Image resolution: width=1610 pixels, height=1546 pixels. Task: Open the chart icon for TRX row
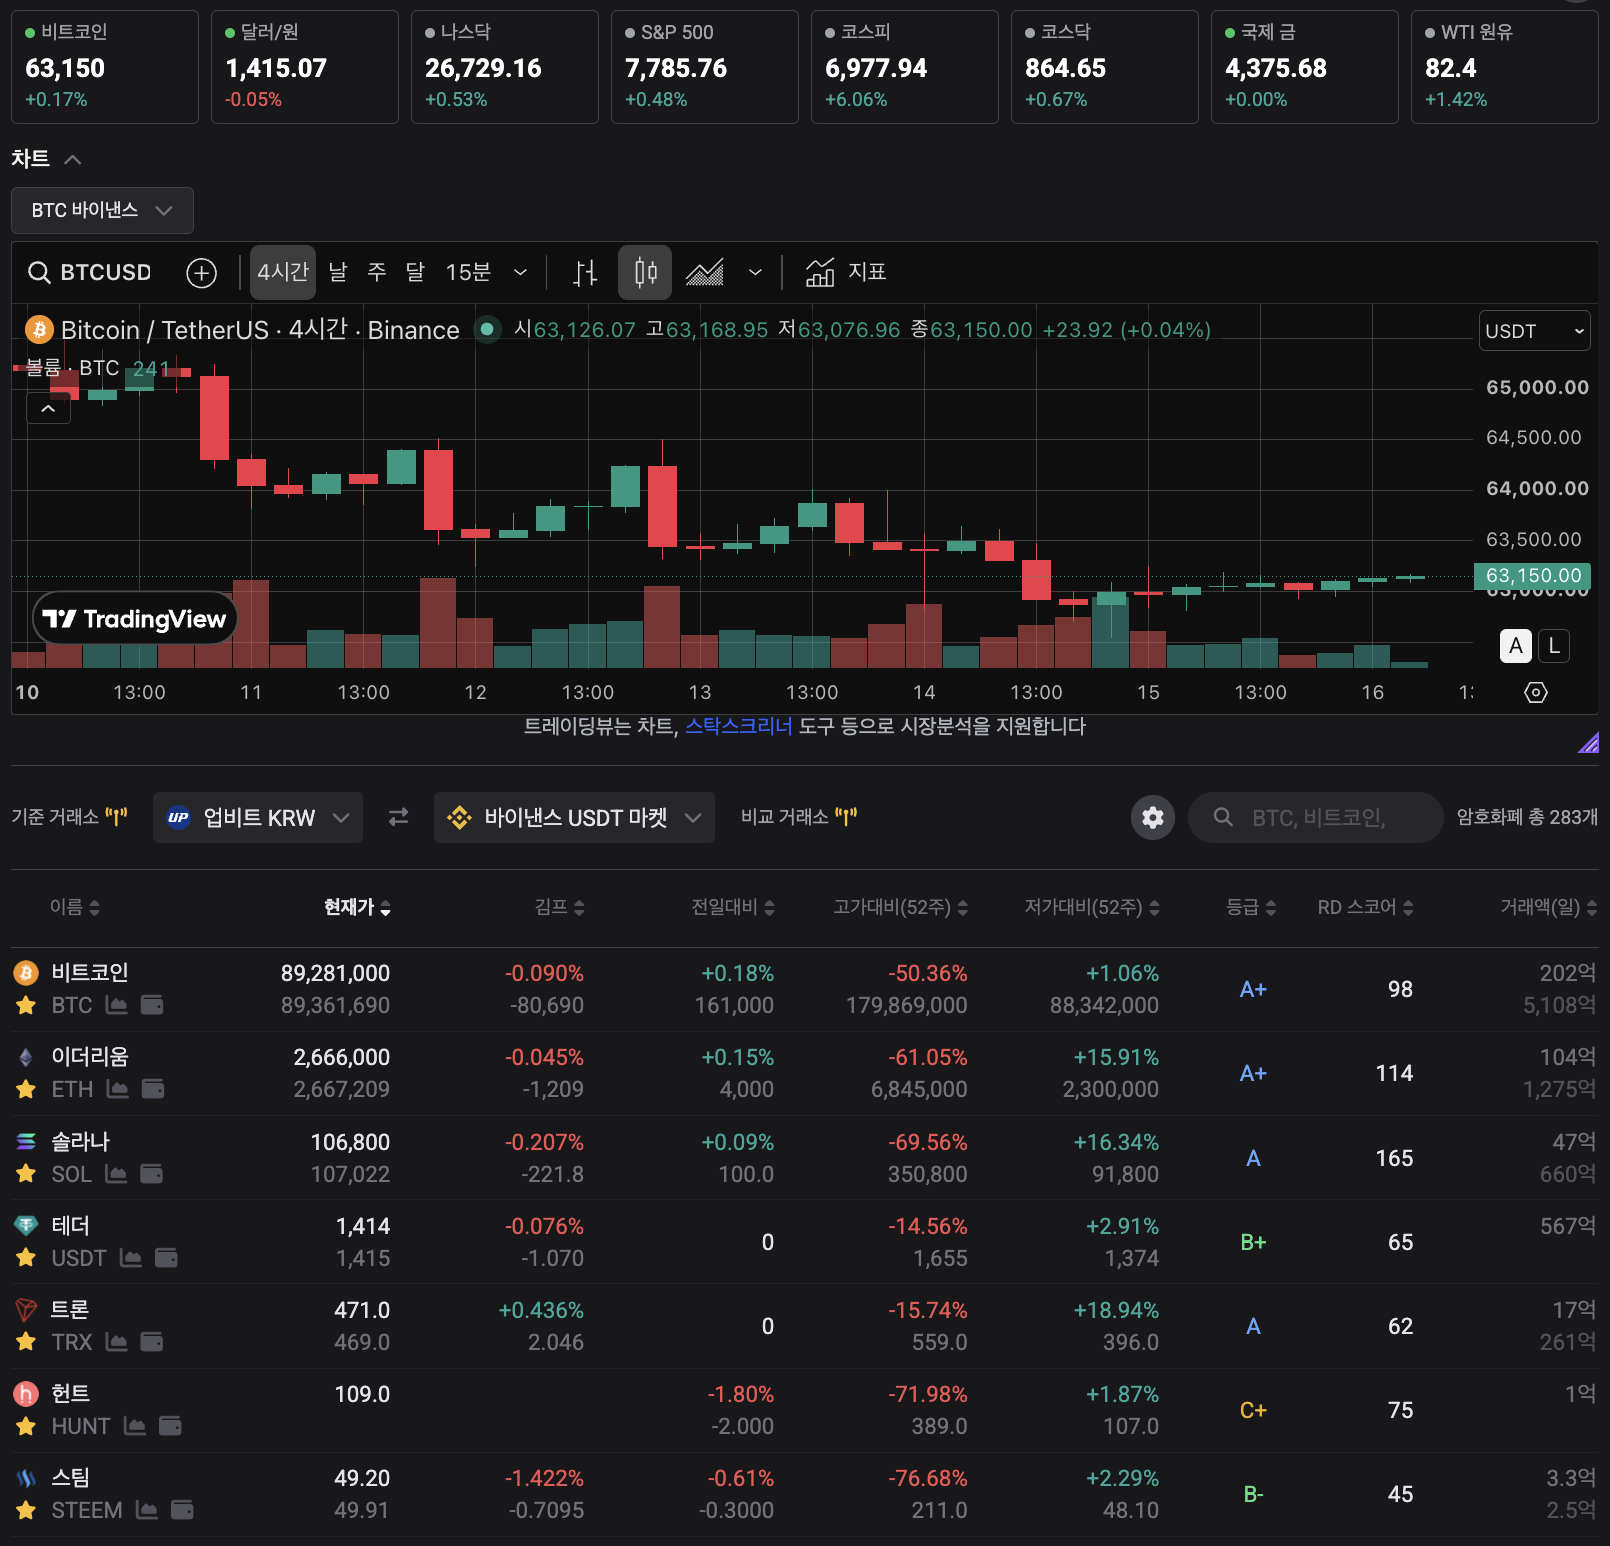(x=117, y=1342)
